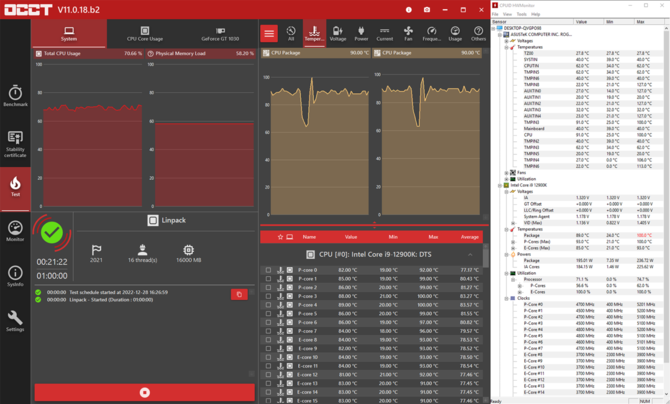Tick checkbox for E-core 8
The image size is (670, 404).
pos(268,340)
